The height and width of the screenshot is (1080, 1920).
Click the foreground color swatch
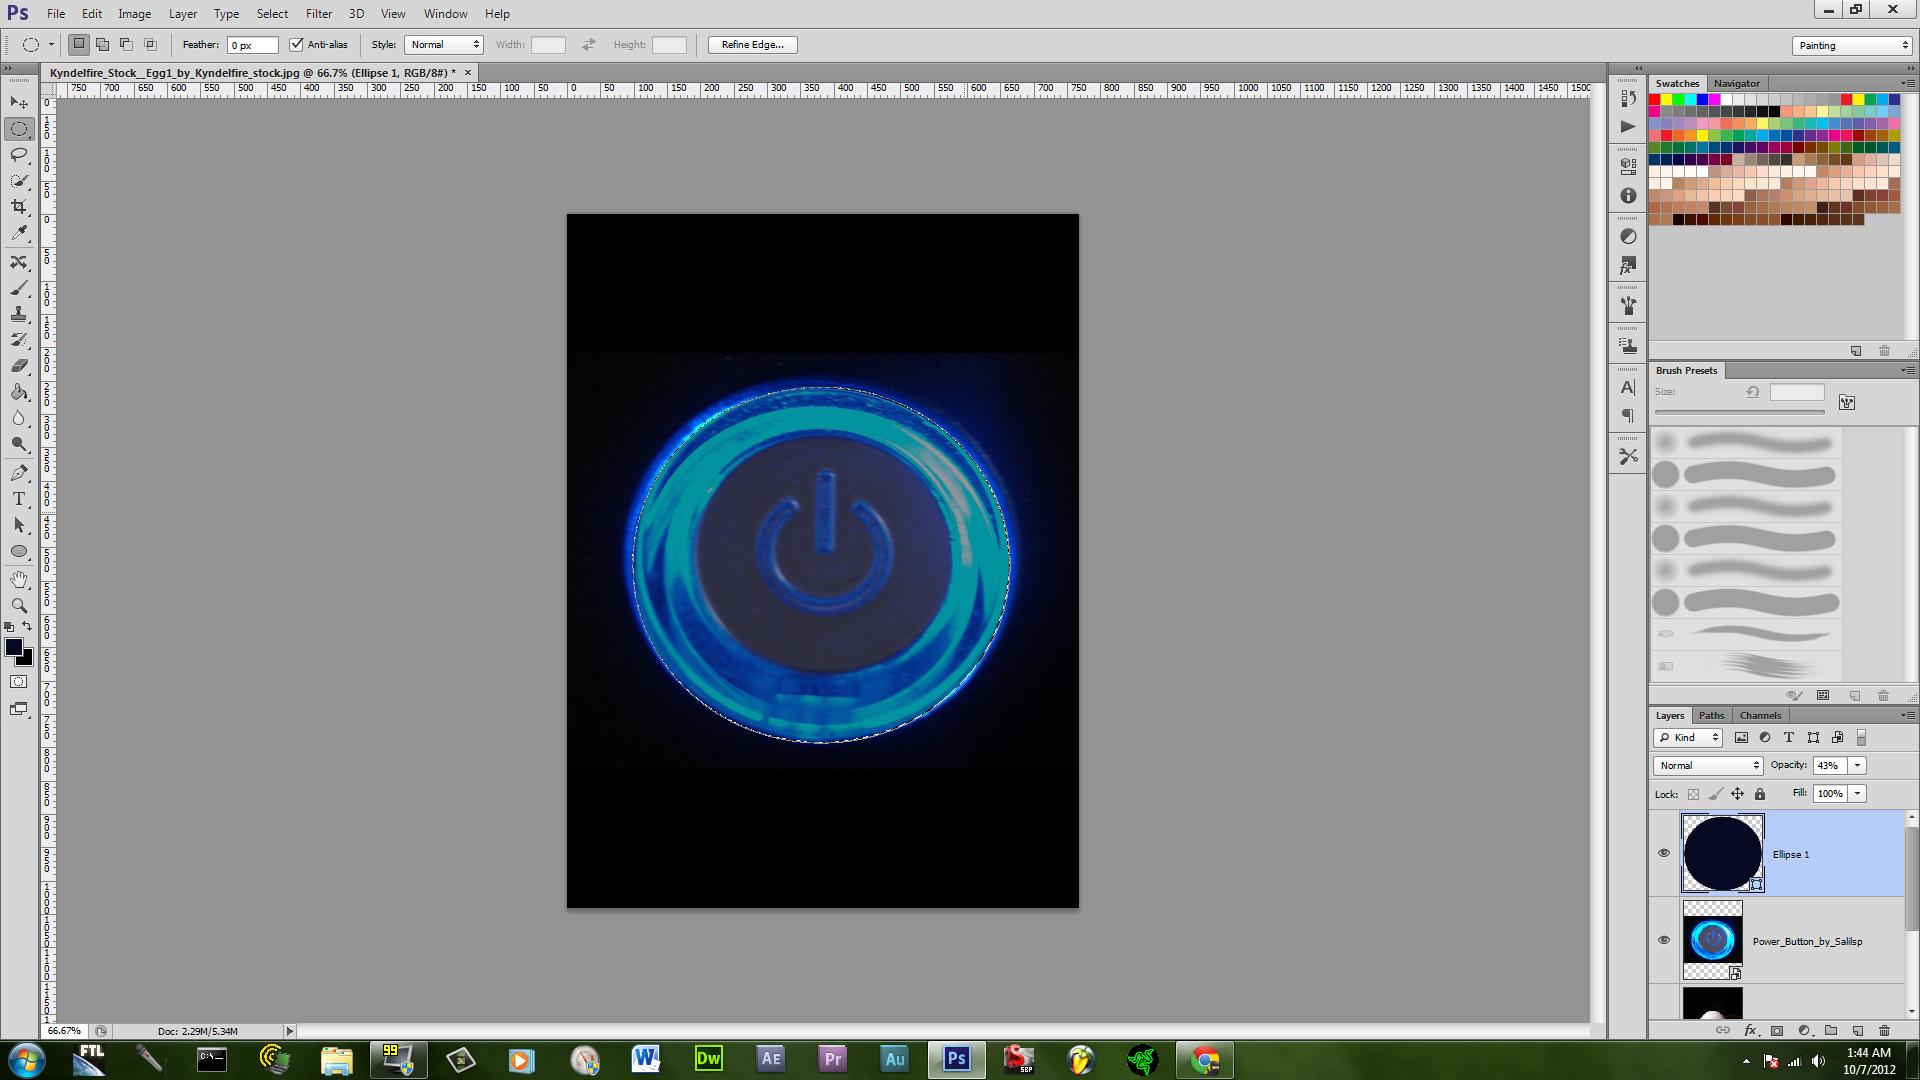[14, 648]
